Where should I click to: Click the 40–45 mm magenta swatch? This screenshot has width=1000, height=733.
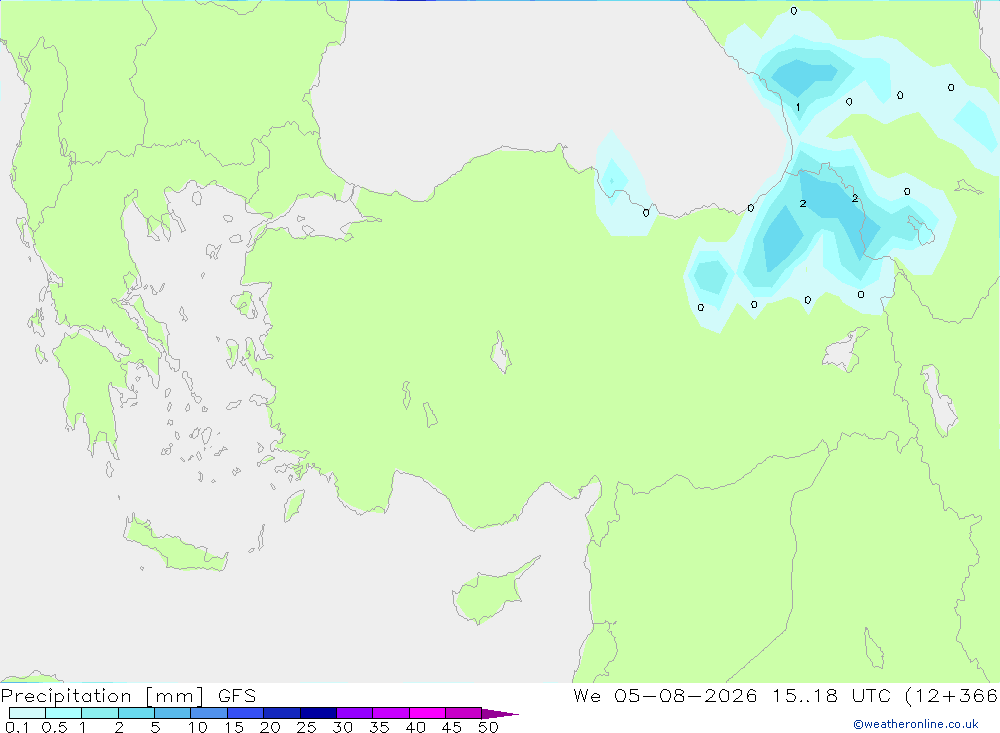[x=427, y=713]
